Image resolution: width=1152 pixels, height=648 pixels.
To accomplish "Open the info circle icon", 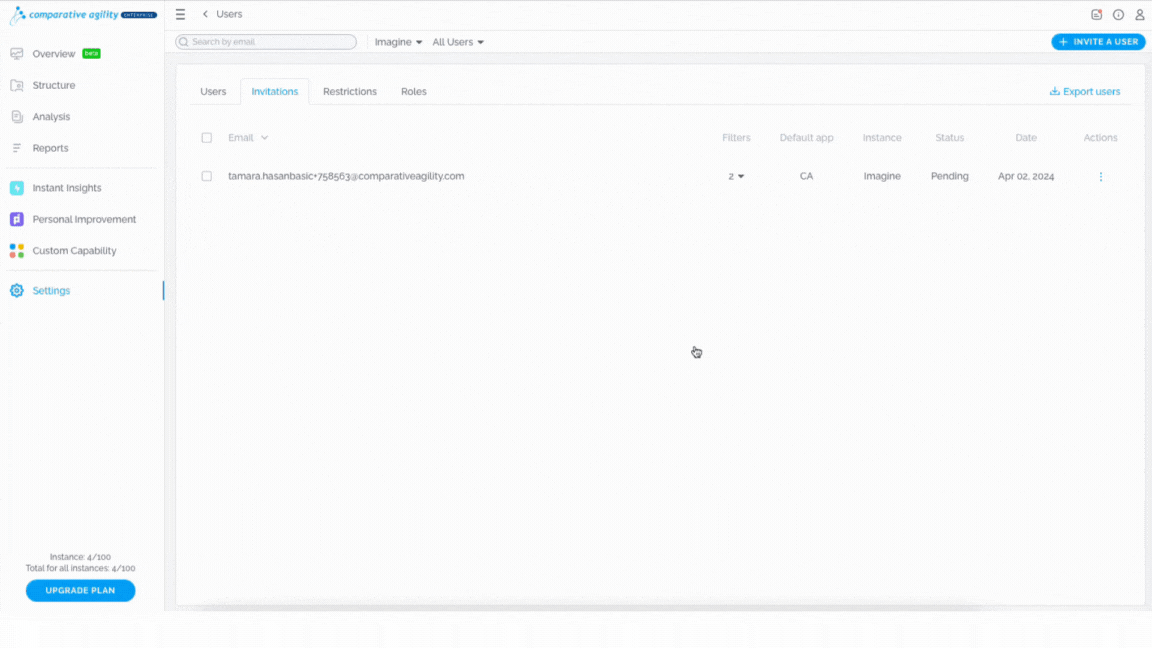I will (1118, 14).
